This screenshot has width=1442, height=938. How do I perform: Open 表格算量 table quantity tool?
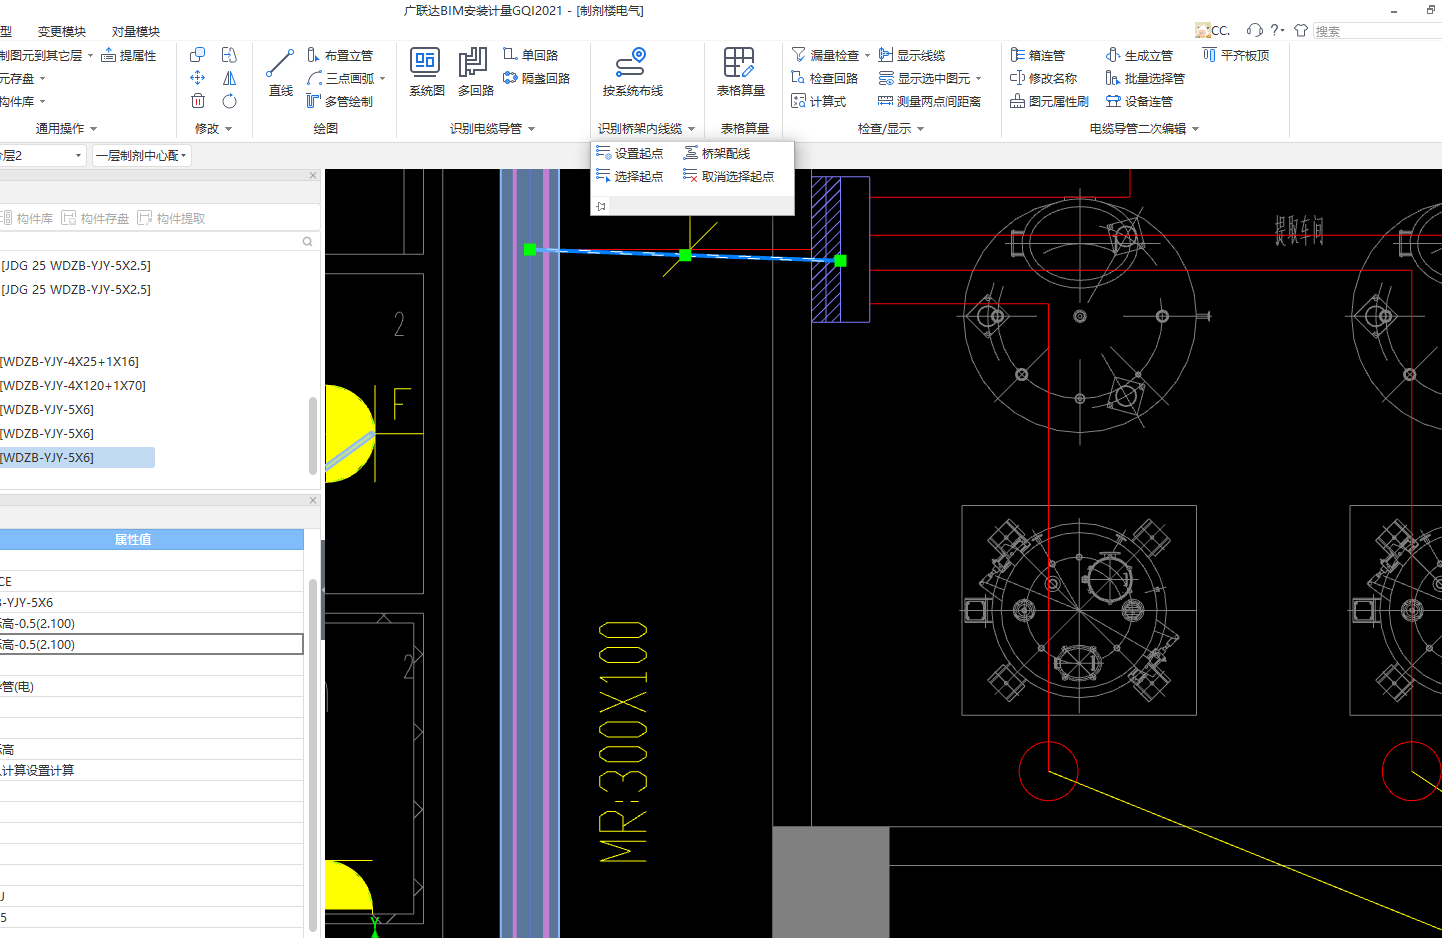(740, 73)
